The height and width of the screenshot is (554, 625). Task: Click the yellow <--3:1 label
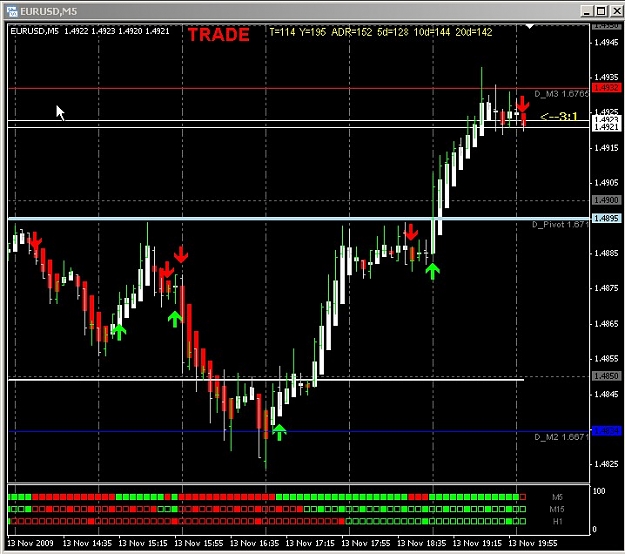[x=558, y=116]
